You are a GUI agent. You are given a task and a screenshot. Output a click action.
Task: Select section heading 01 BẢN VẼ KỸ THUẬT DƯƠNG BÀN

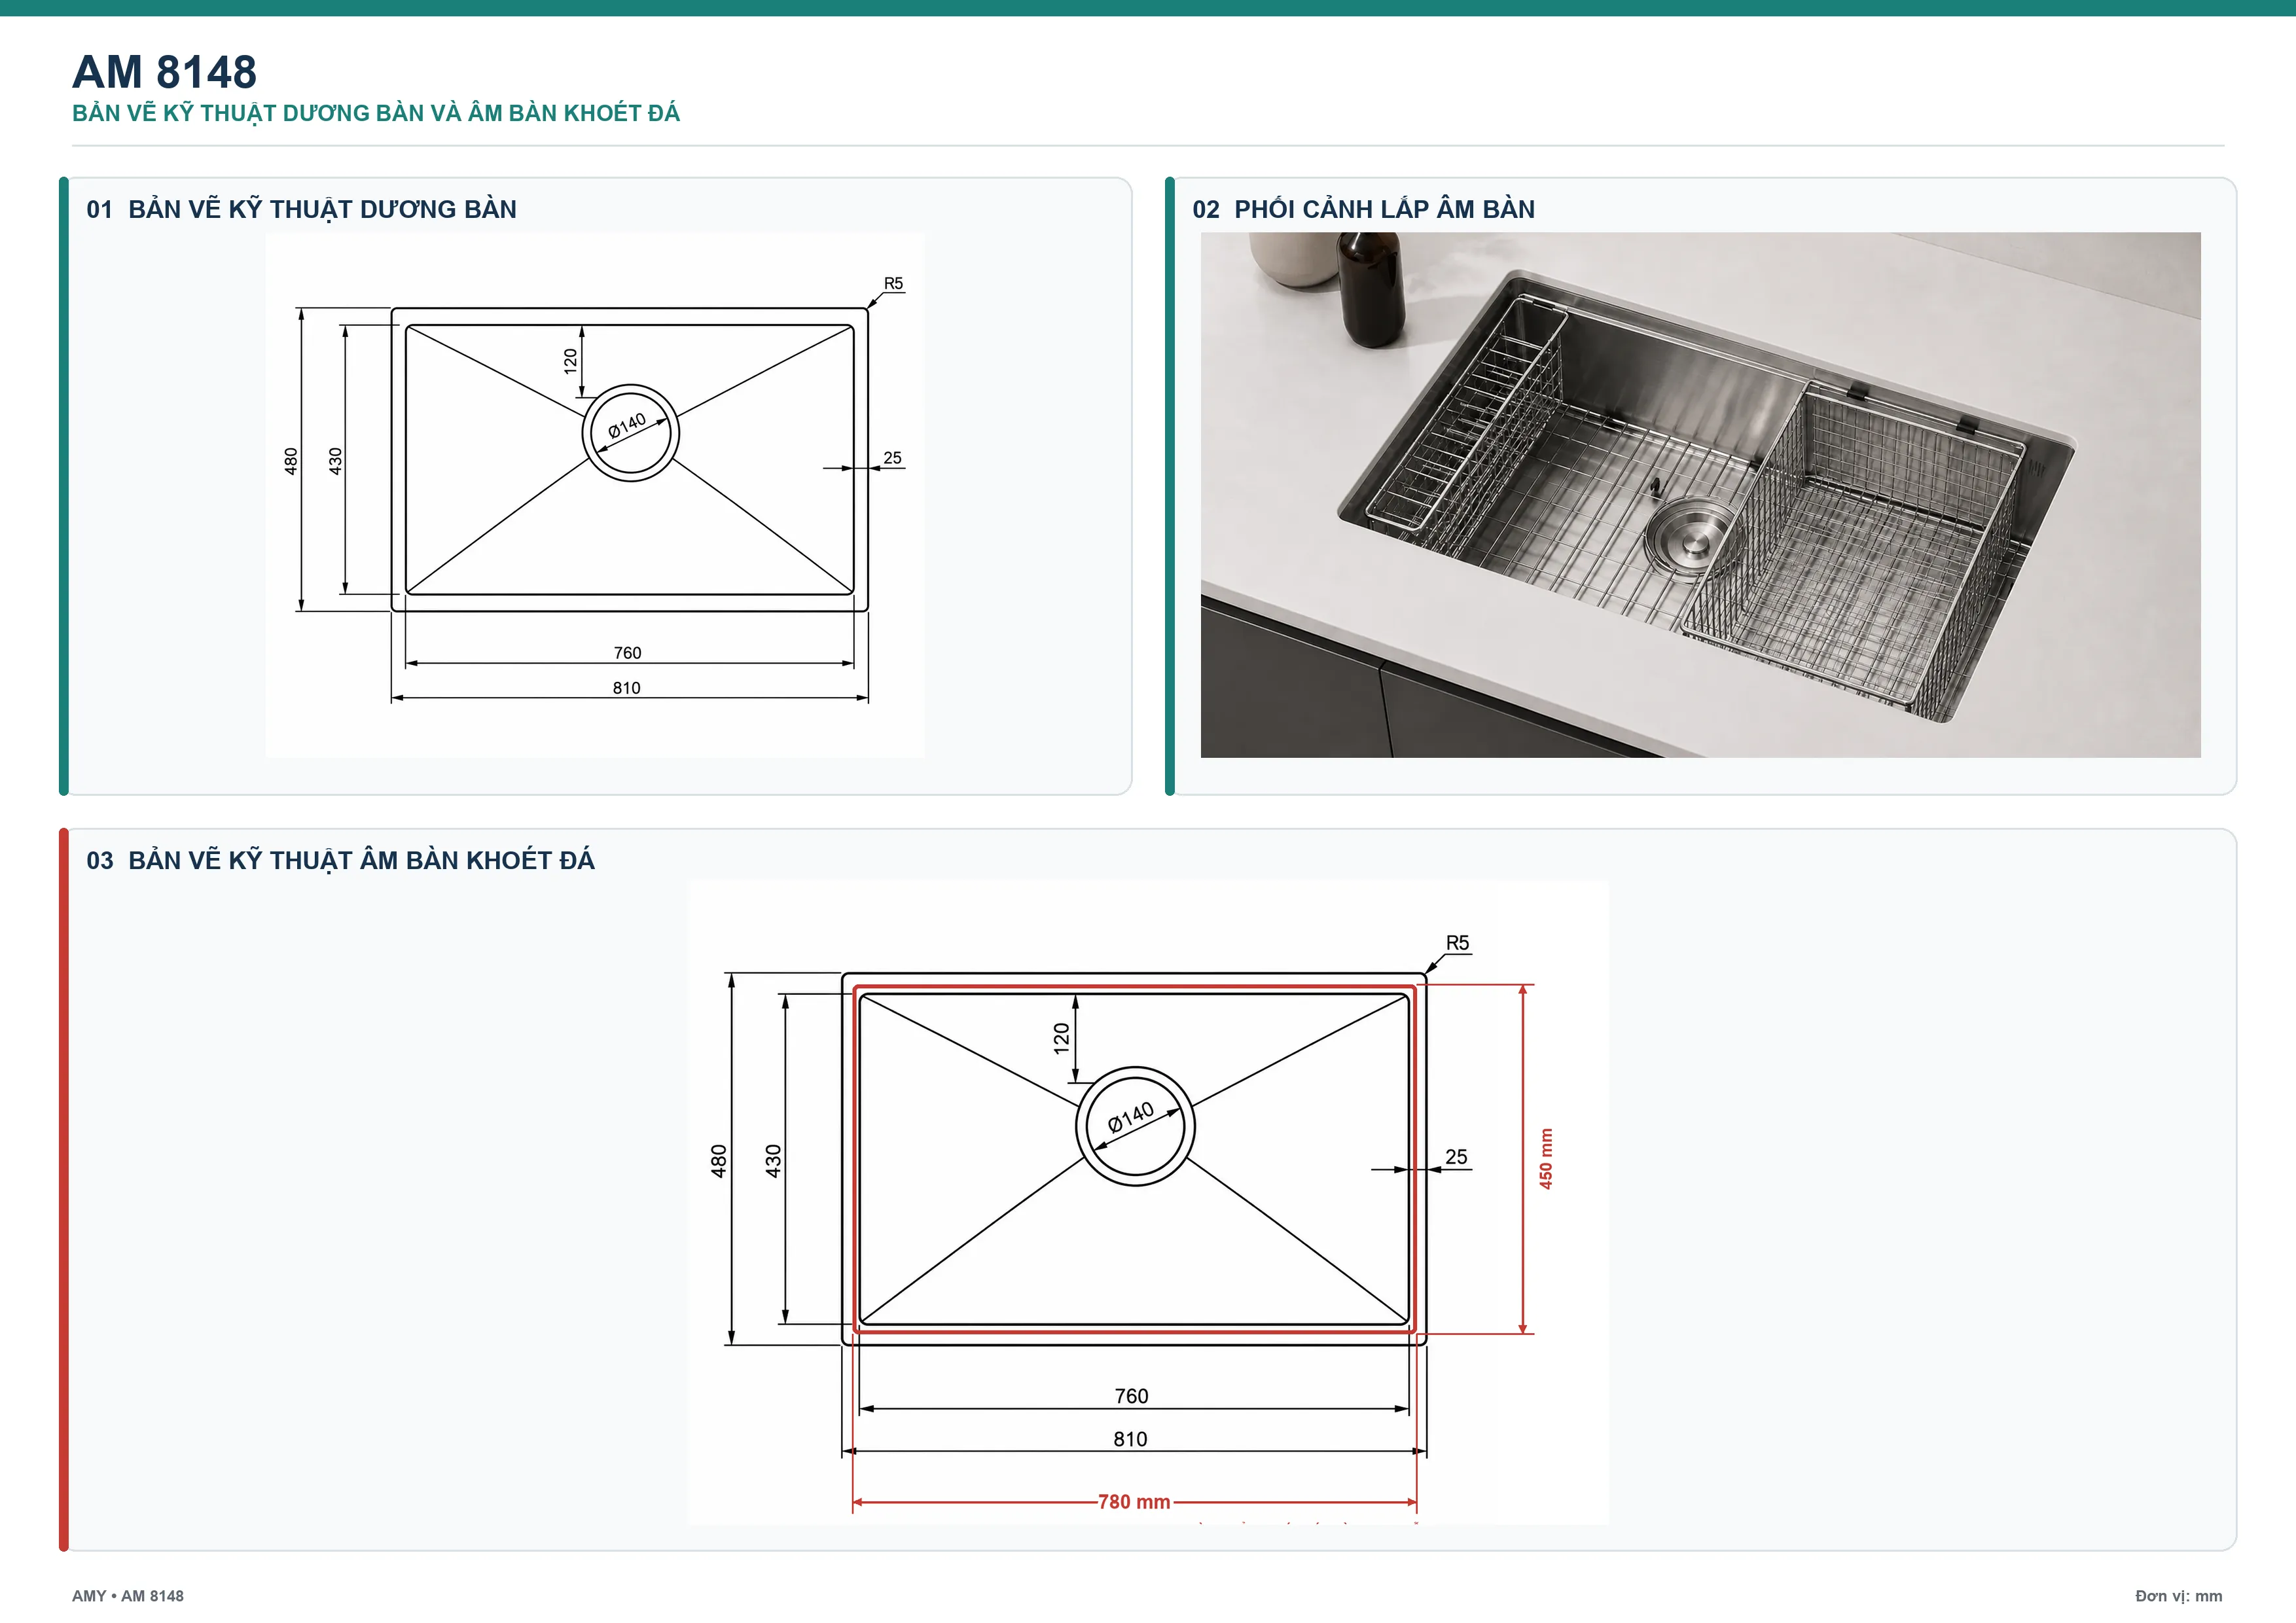[302, 209]
